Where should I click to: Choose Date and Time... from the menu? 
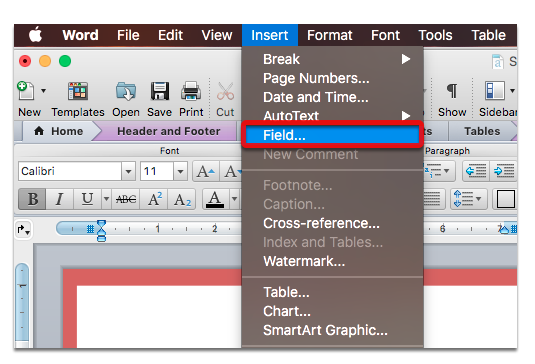pyautogui.click(x=333, y=98)
